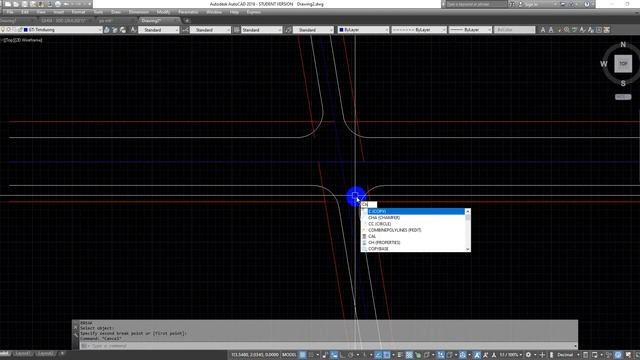Open the dimension style Standard dropdown
The image size is (640, 360).
(210, 30)
